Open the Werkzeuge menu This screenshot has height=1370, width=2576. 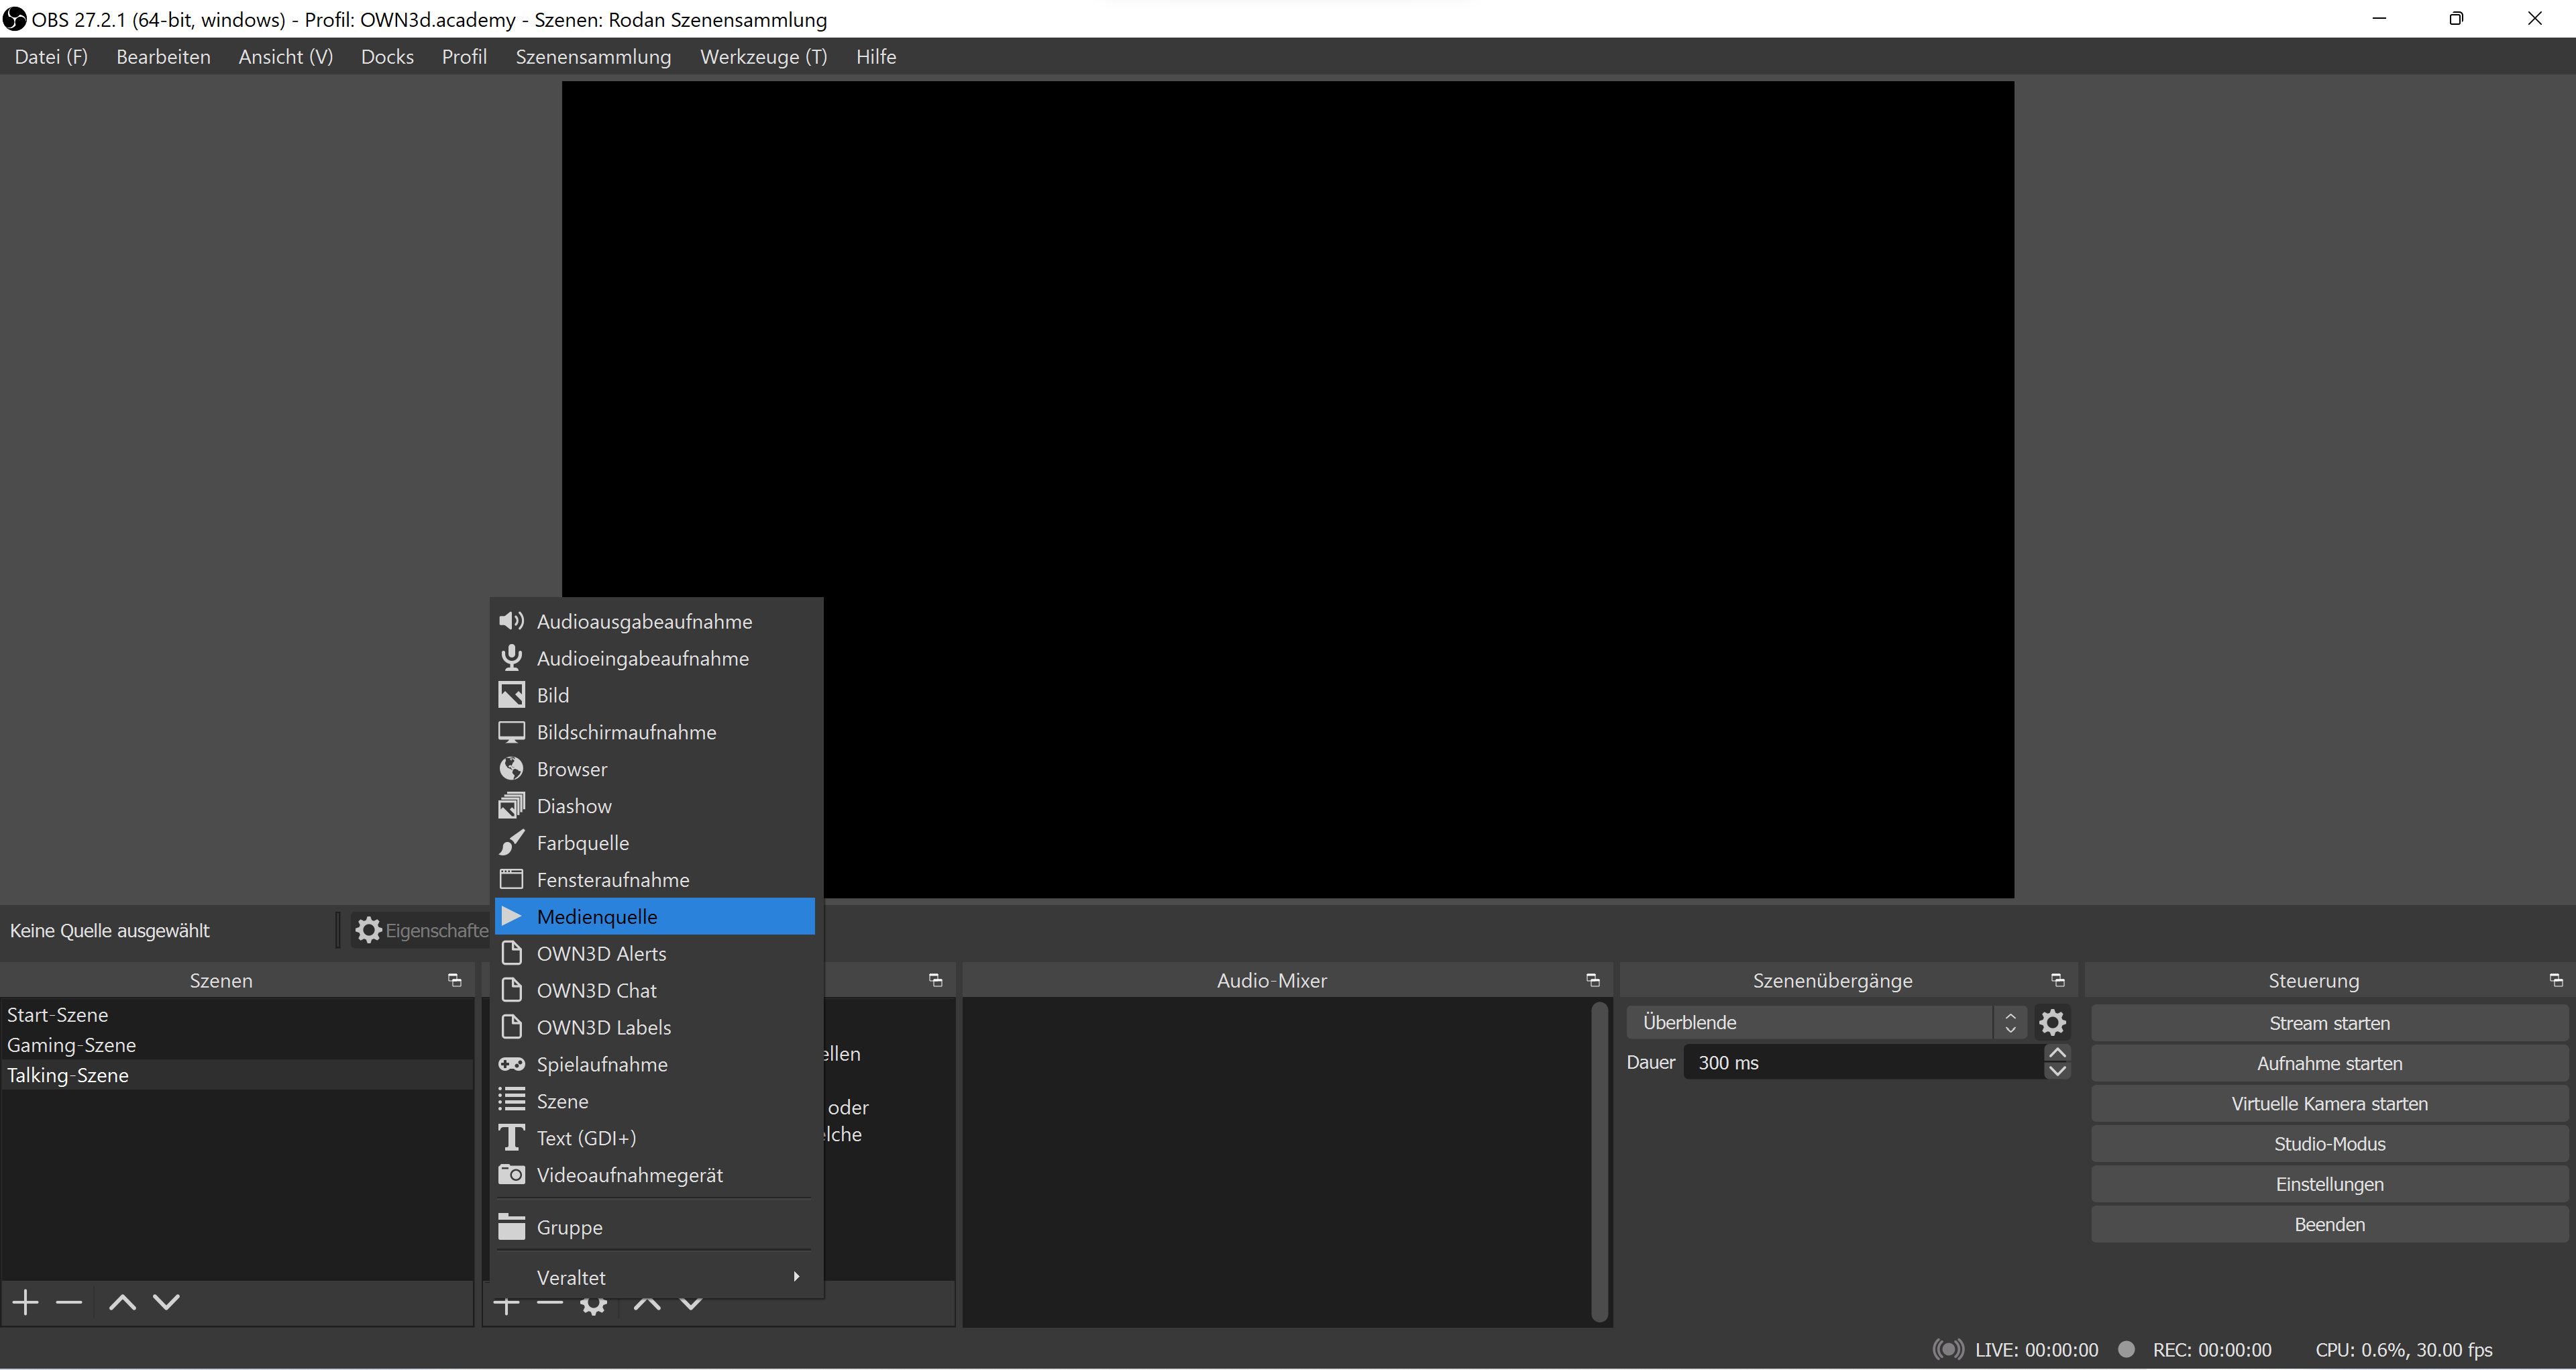click(x=763, y=56)
